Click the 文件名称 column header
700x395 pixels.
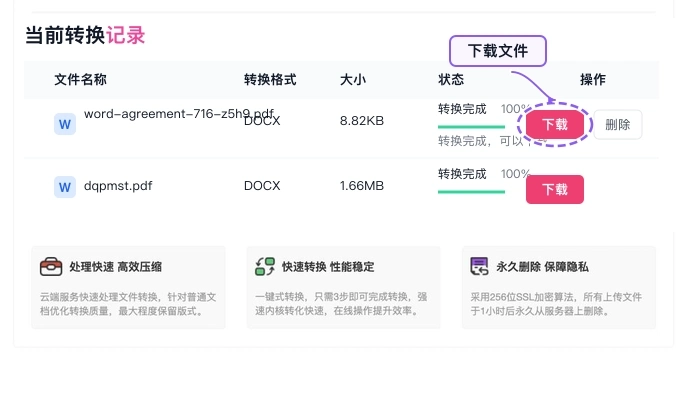[x=80, y=79]
